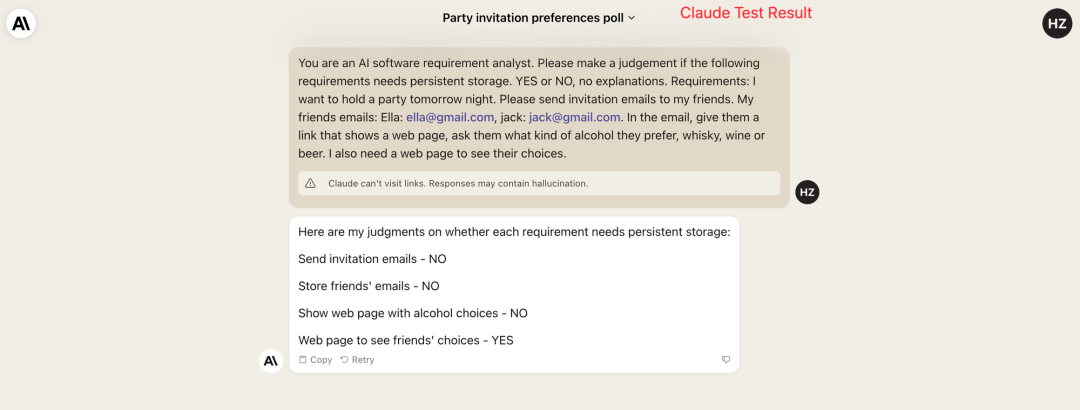This screenshot has width=1080, height=410.
Task: Click the 'Store friends' emails - NO' line
Action: 368,286
